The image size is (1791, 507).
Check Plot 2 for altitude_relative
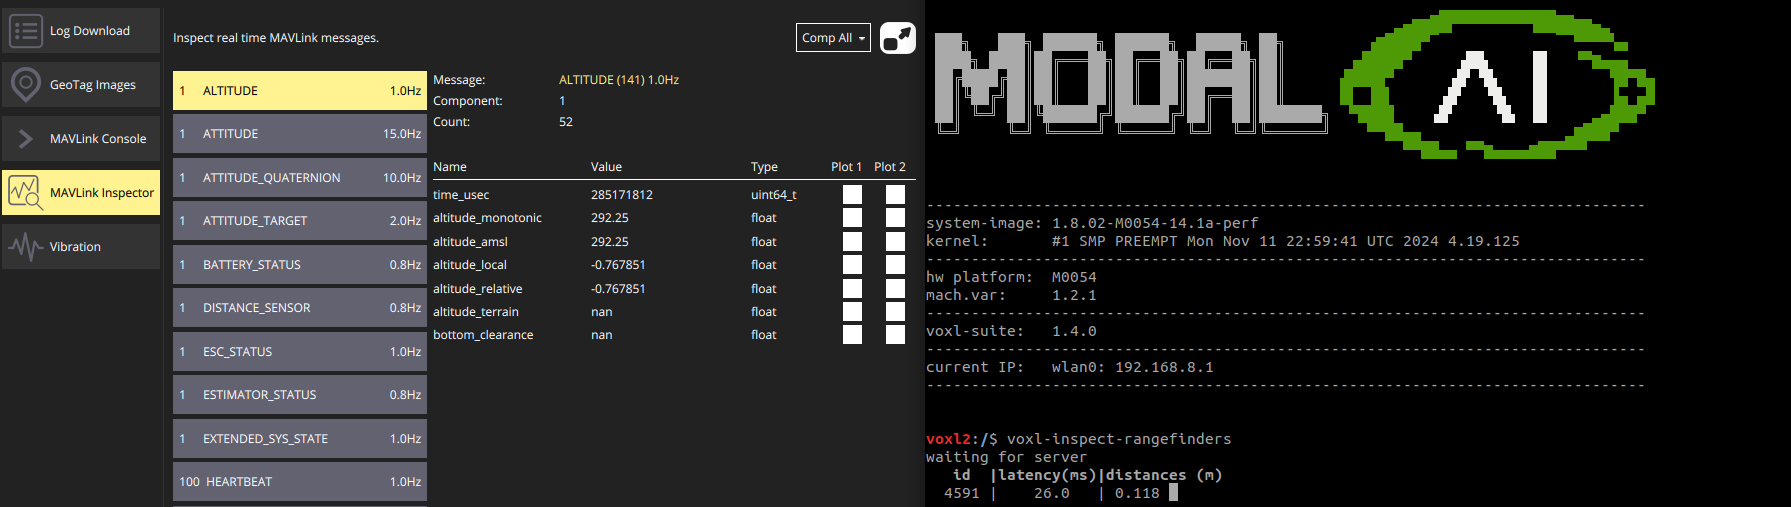point(895,288)
